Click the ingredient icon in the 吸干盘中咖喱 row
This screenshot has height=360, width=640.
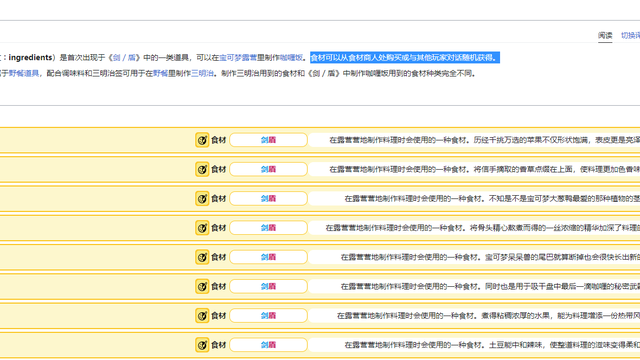pos(202,287)
